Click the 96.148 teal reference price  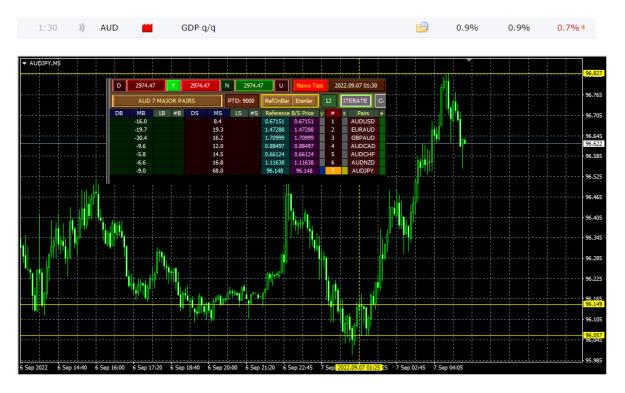[x=275, y=171]
